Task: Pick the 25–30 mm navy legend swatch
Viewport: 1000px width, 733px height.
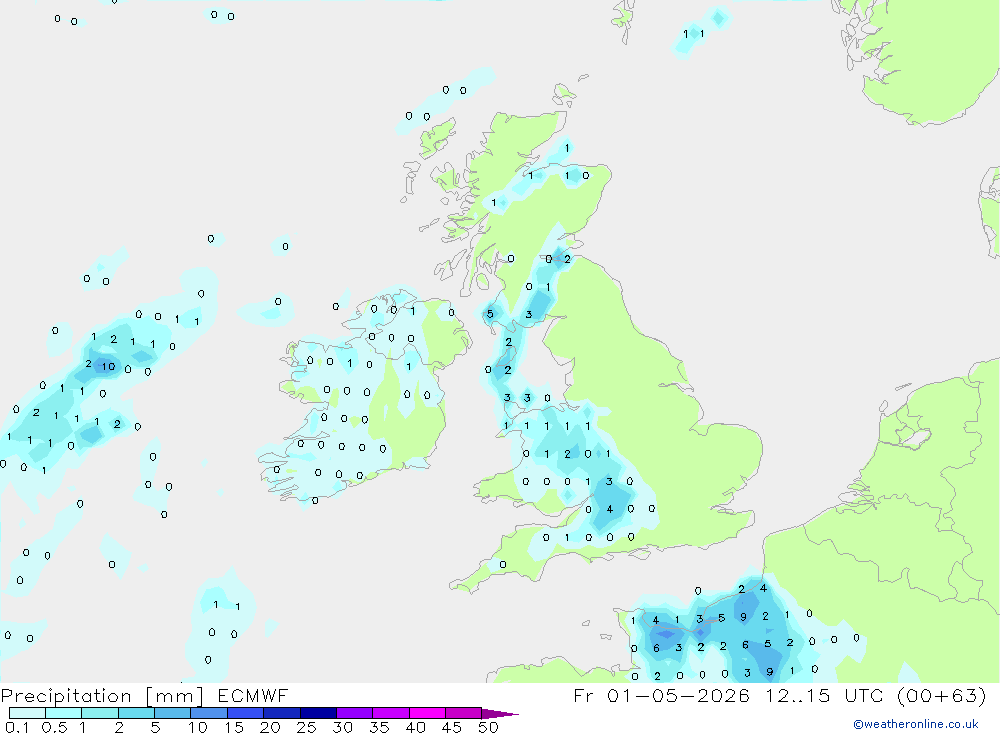Action: [318, 713]
